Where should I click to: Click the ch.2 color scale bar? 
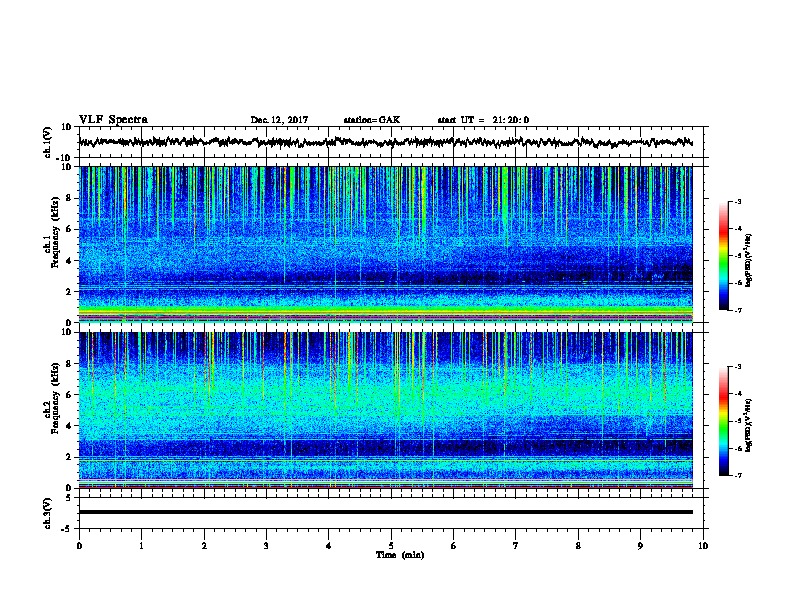724,421
